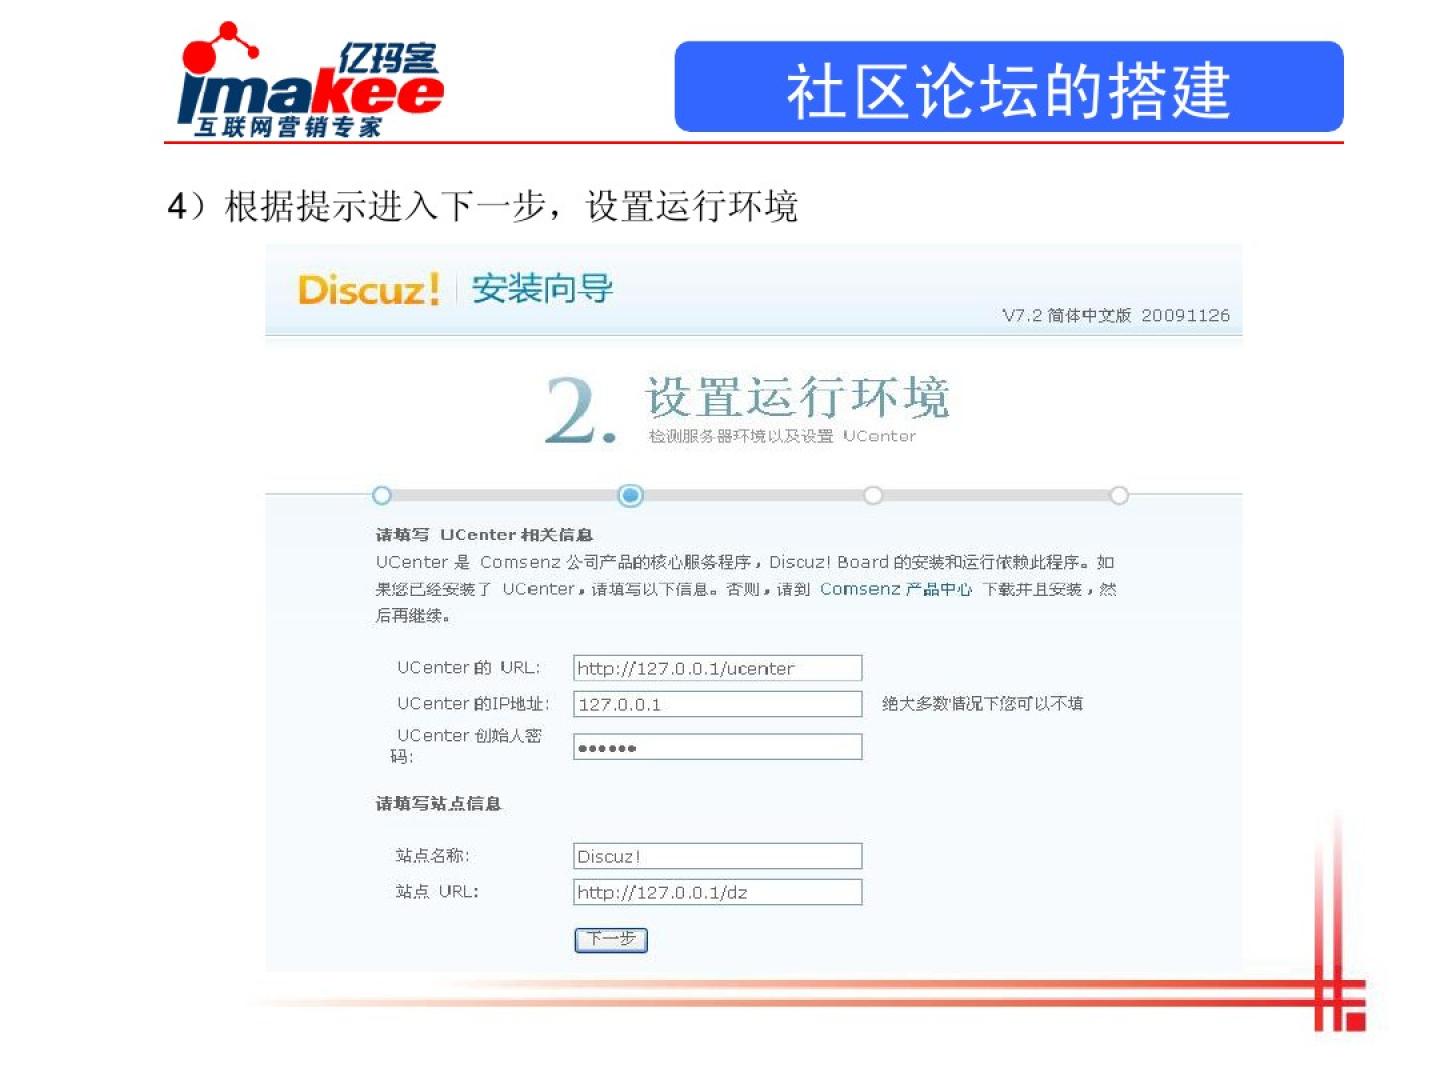Focus the 站点 URL input field
1440x1080 pixels.
pos(717,892)
